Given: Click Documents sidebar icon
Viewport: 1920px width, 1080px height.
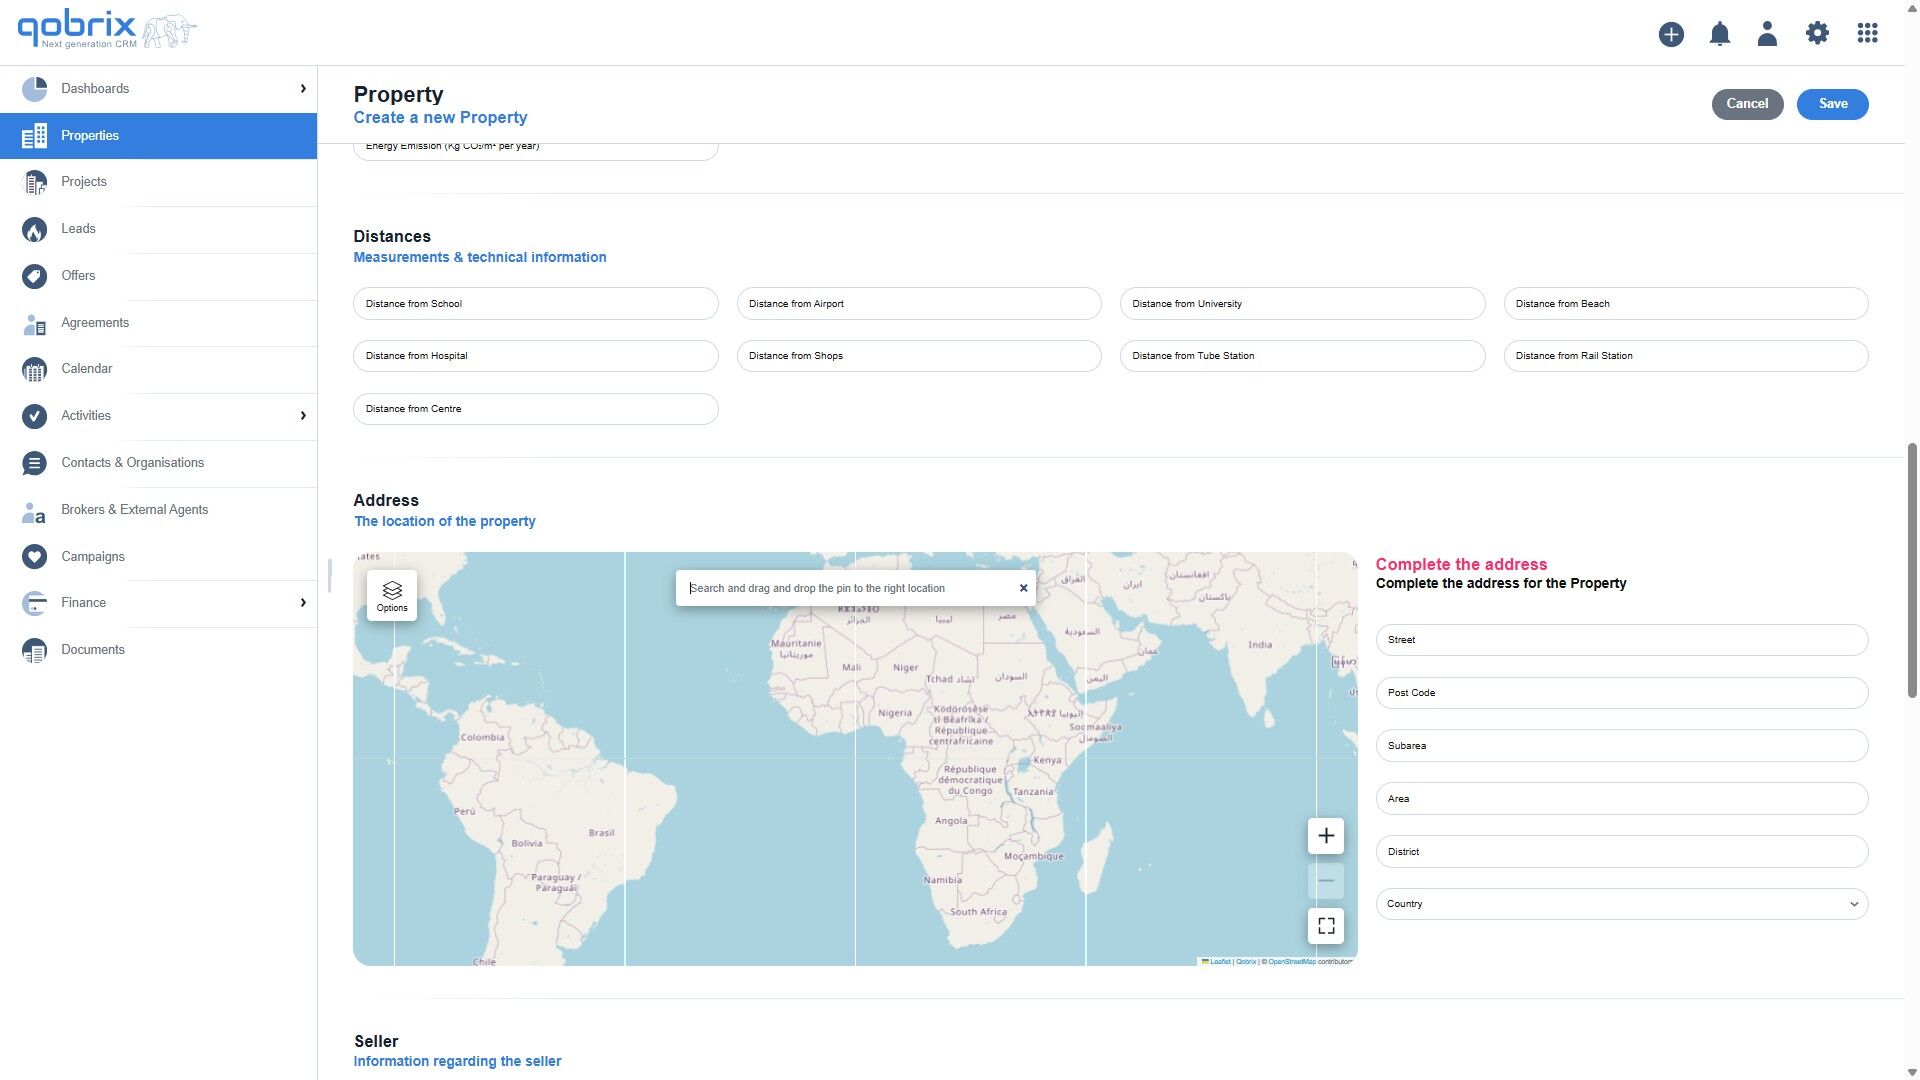Looking at the screenshot, I should tap(34, 650).
